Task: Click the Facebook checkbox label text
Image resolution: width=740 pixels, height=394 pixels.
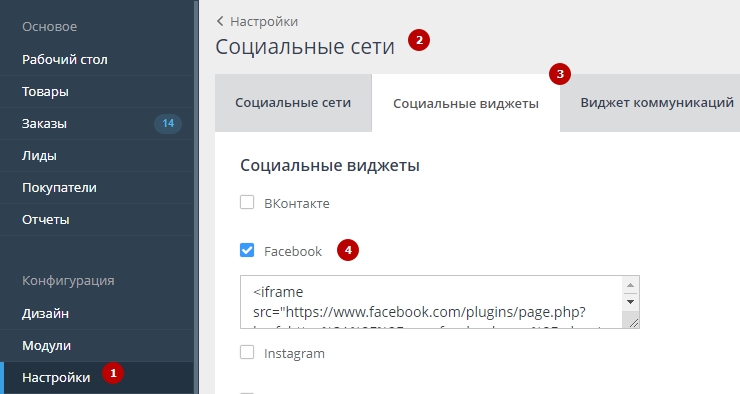Action: (x=293, y=251)
